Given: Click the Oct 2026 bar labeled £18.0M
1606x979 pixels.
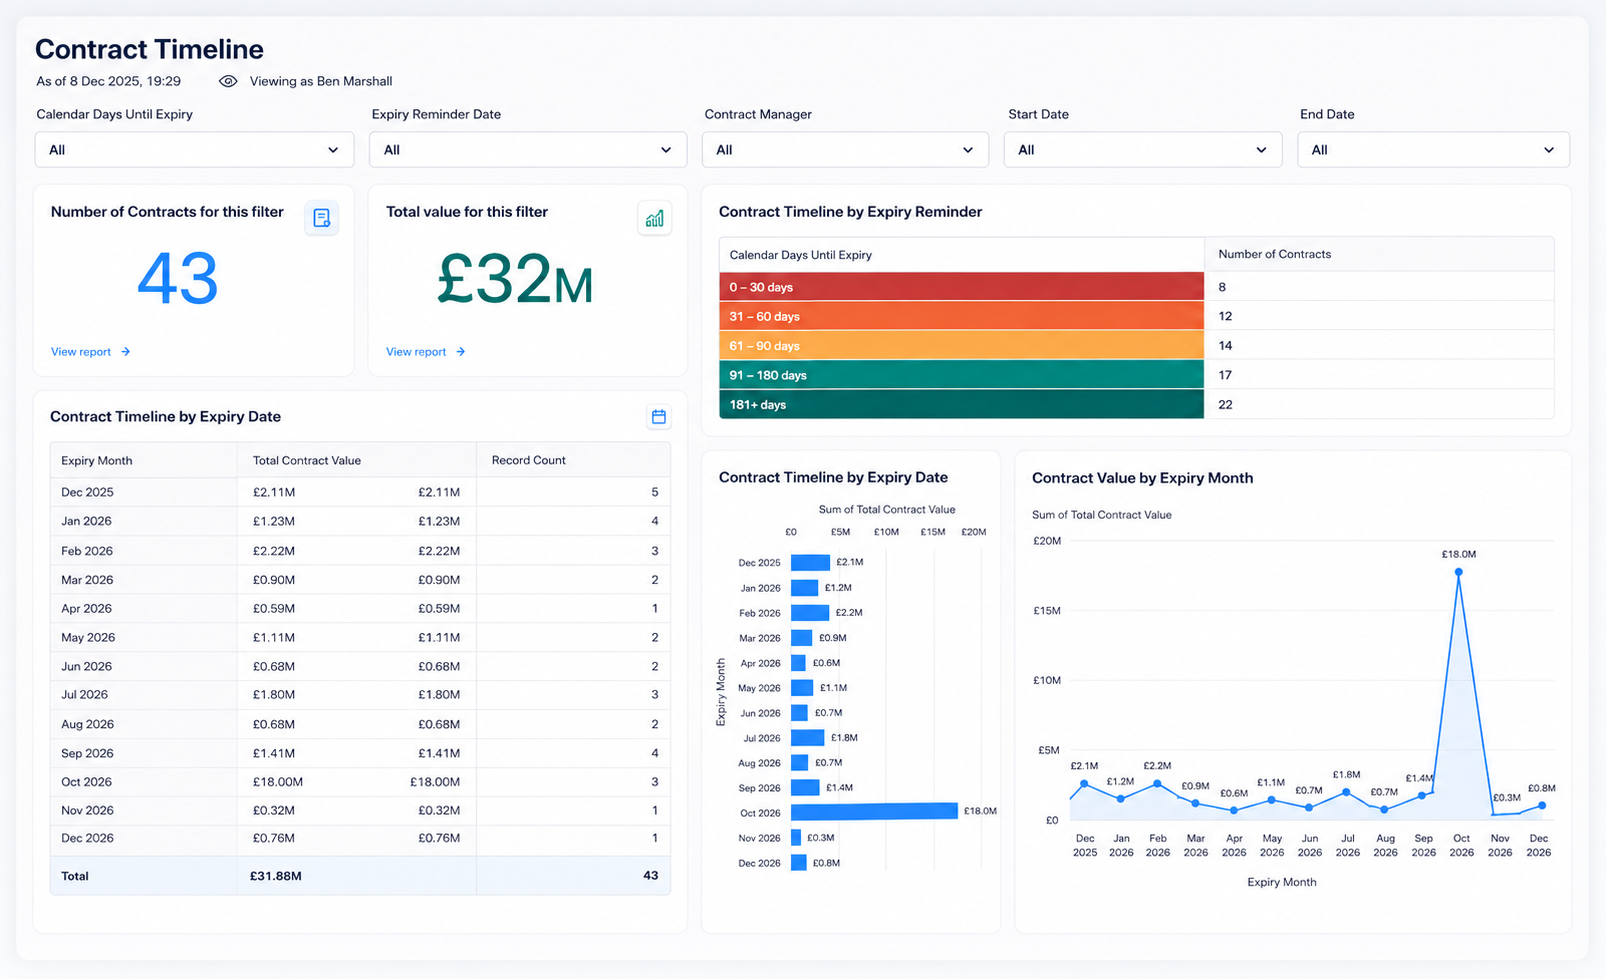Looking at the screenshot, I should pyautogui.click(x=874, y=812).
